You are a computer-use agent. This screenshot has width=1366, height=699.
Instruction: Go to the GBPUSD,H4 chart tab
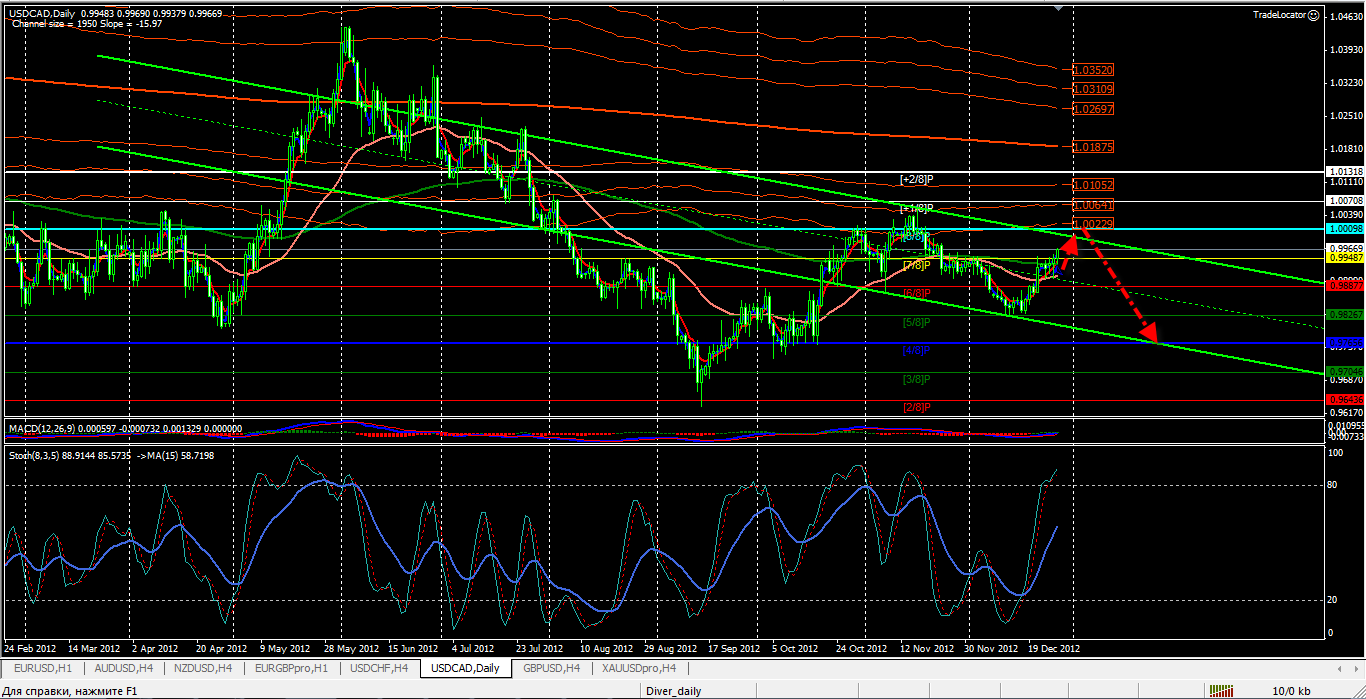pyautogui.click(x=551, y=668)
